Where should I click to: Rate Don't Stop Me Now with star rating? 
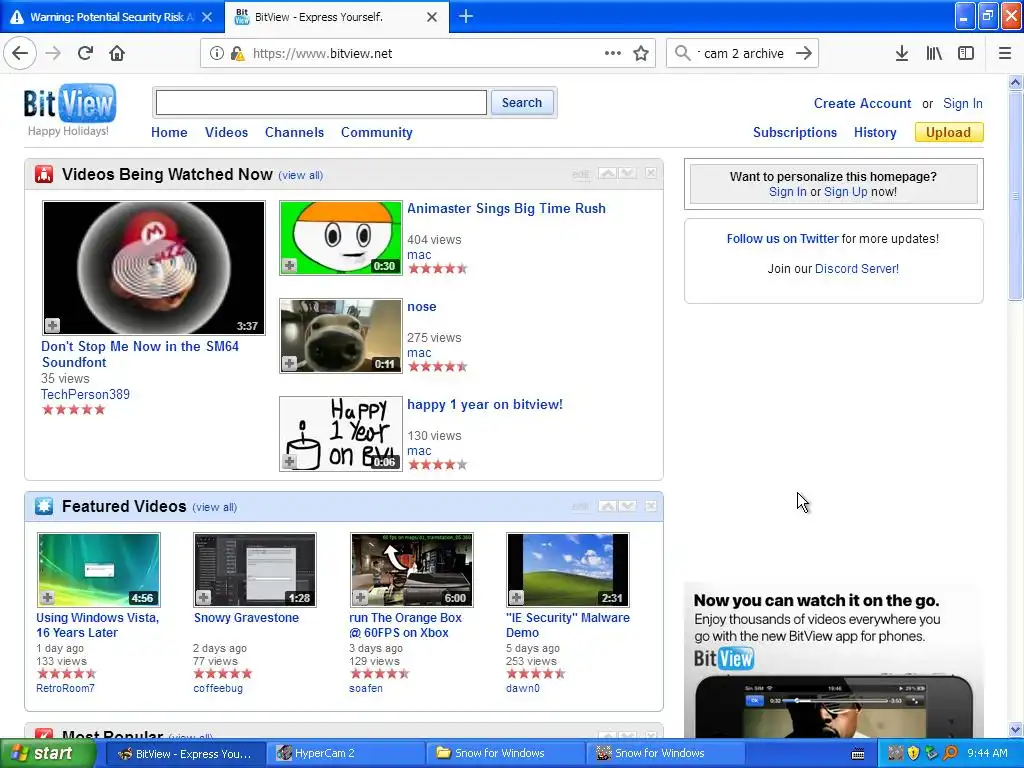tap(73, 409)
